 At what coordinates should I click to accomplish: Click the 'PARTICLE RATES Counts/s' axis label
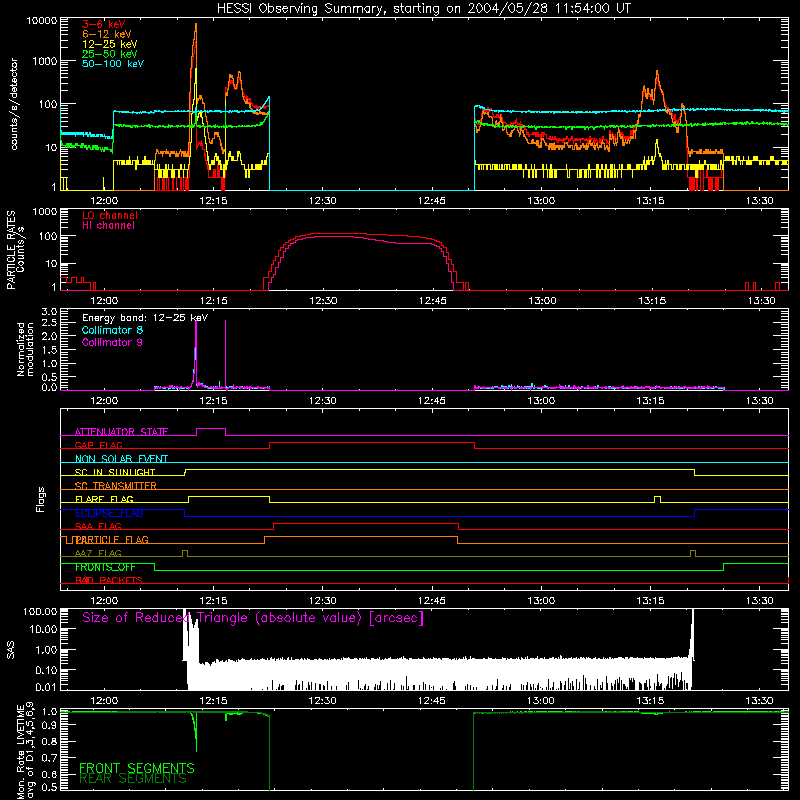(x=15, y=250)
